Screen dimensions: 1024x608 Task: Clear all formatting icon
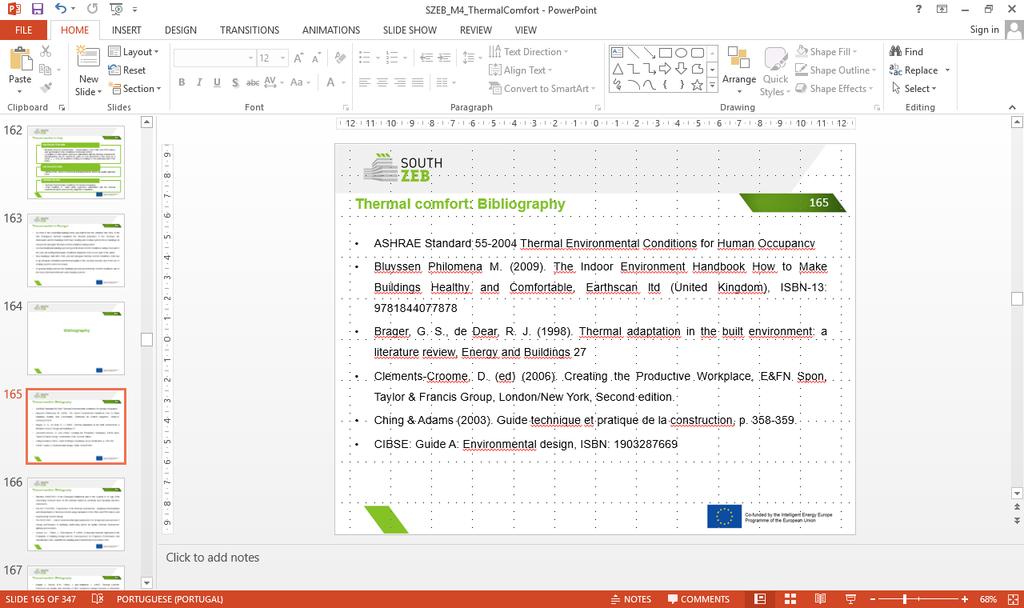pyautogui.click(x=340, y=58)
